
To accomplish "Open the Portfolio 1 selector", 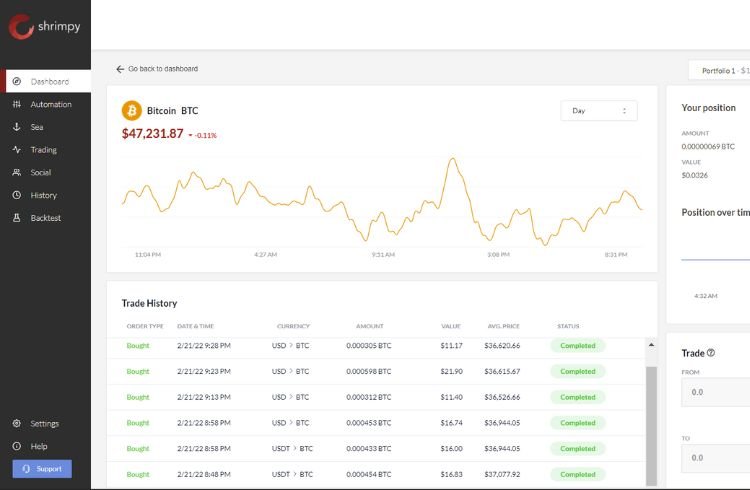I will click(722, 71).
